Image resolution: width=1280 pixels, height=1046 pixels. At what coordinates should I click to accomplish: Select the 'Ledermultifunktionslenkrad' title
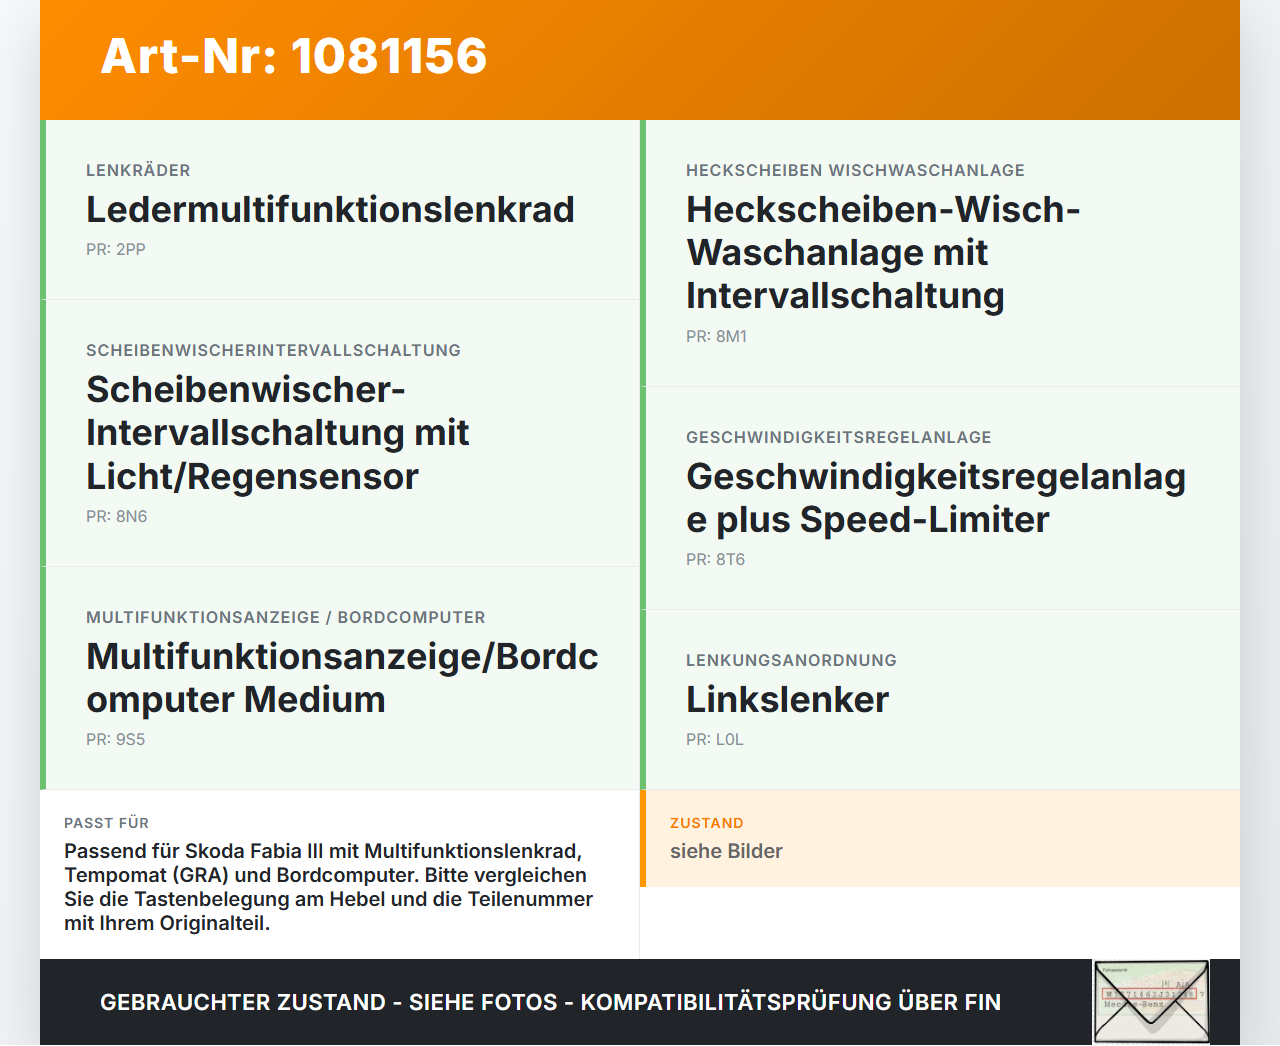click(330, 210)
